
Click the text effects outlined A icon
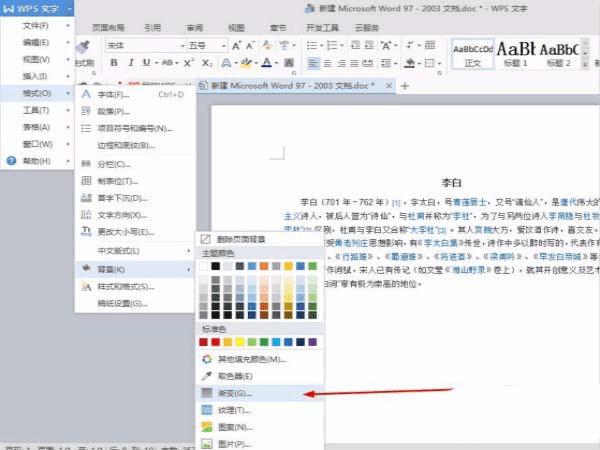point(227,63)
